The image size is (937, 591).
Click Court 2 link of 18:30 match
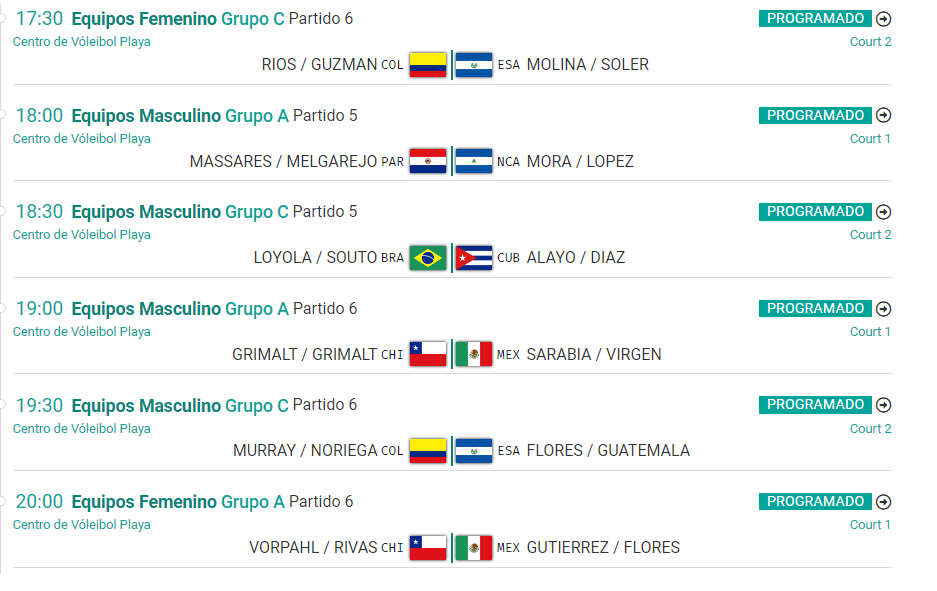(870, 235)
